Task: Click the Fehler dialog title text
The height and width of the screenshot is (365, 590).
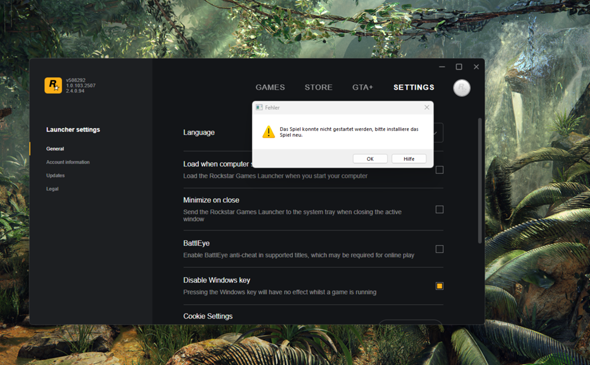Action: coord(272,108)
